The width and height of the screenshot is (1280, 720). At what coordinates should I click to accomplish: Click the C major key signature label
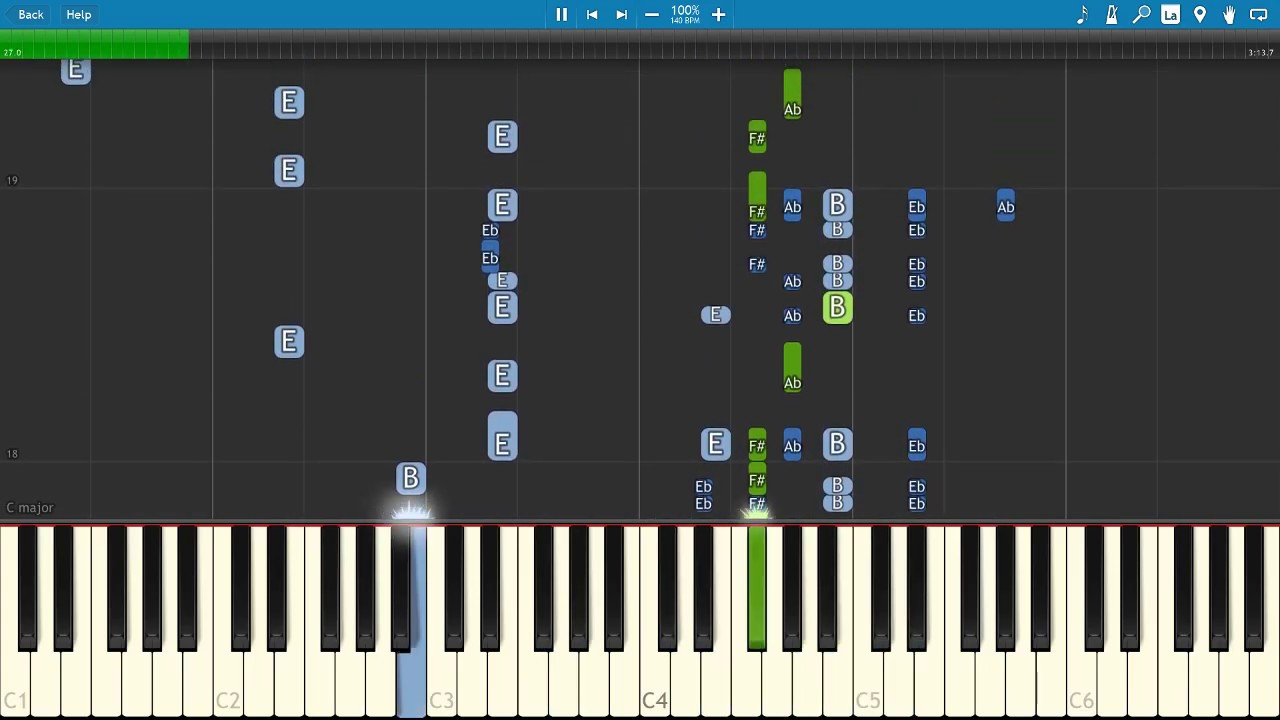[30, 508]
